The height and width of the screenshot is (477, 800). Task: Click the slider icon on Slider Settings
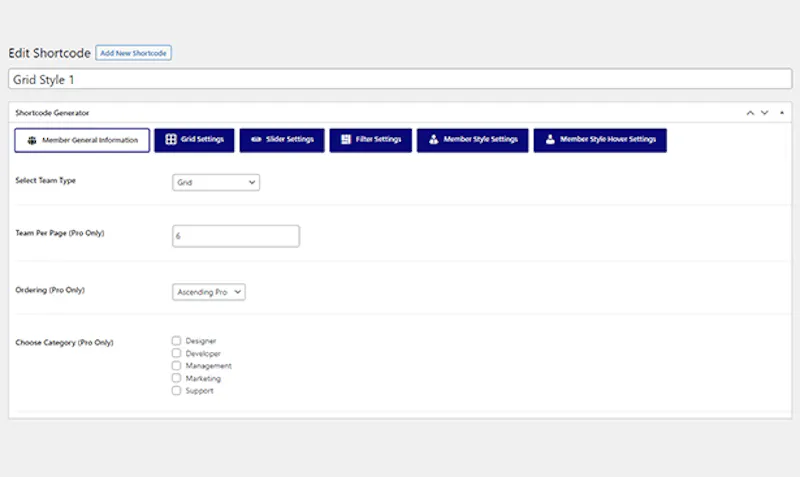[x=256, y=139]
